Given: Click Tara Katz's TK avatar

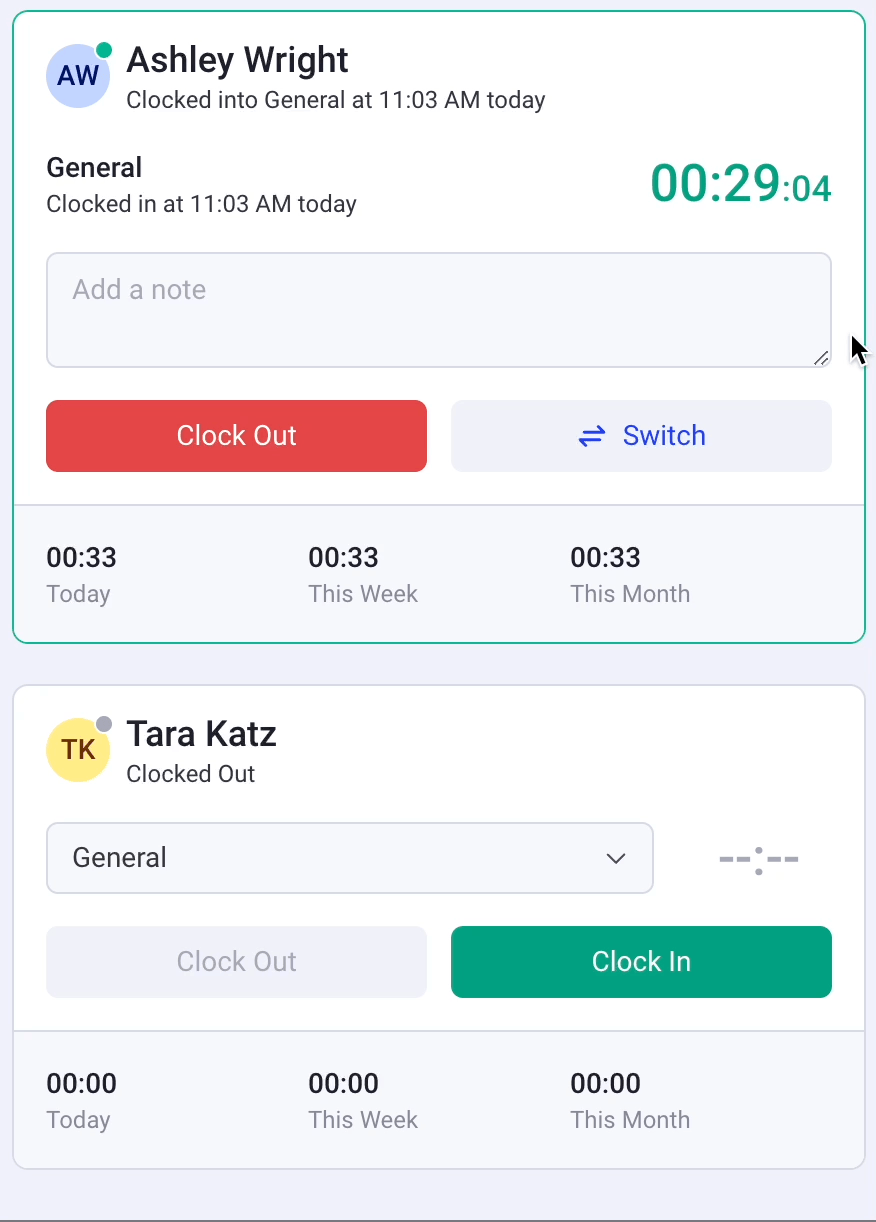Looking at the screenshot, I should coord(78,750).
